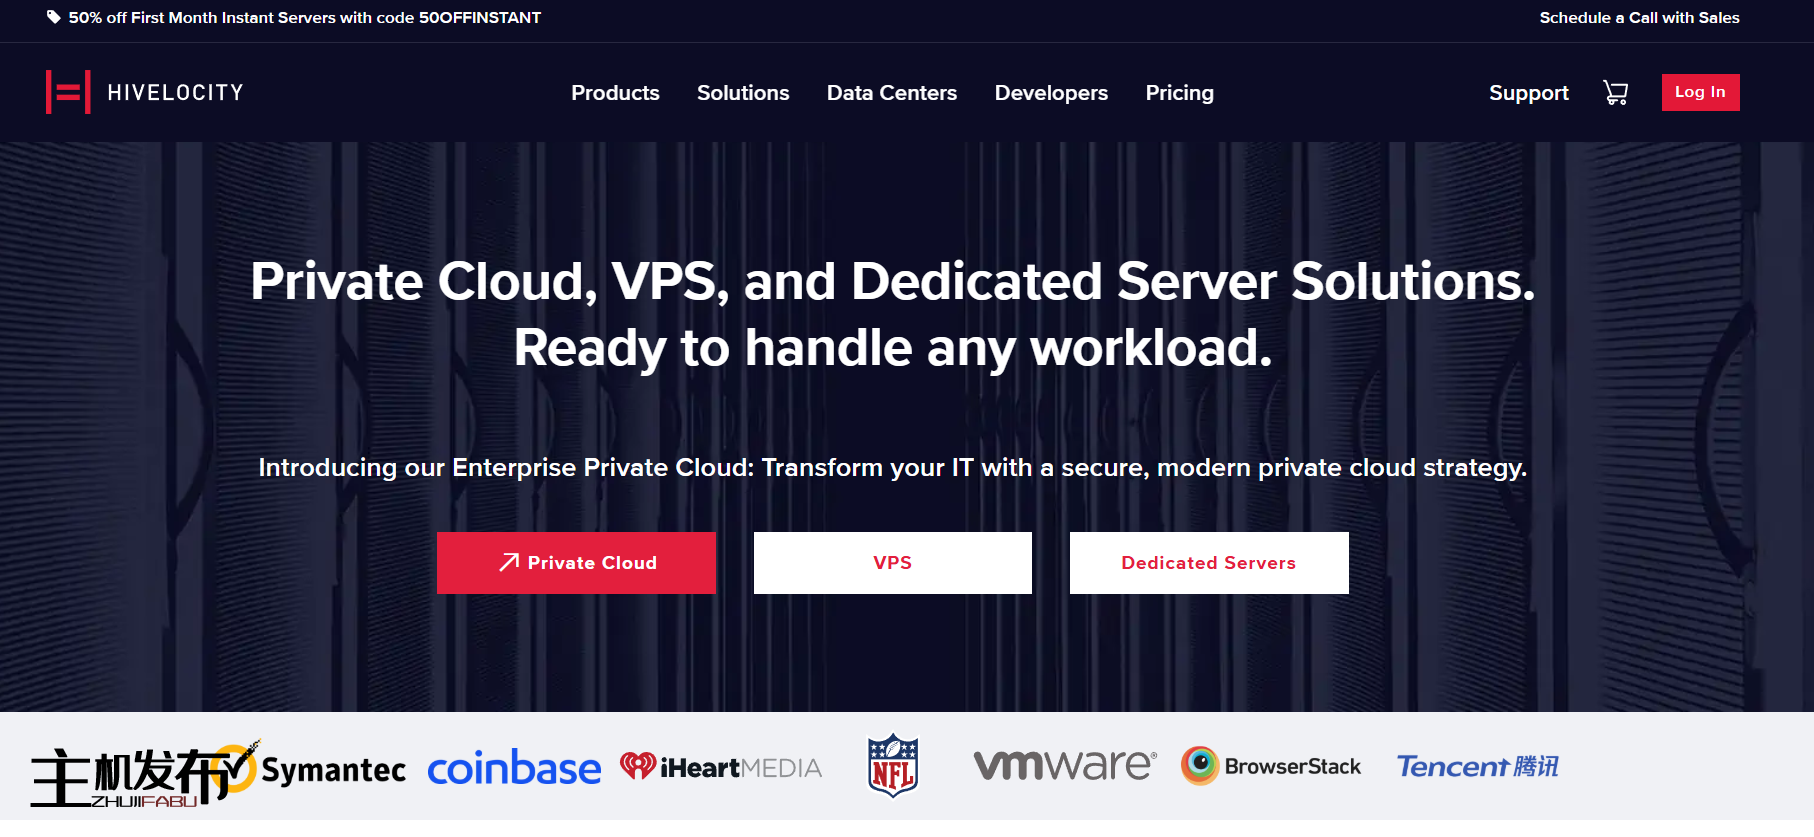Screen dimensions: 1814x837
Task: Select the VPS button
Action: point(892,563)
